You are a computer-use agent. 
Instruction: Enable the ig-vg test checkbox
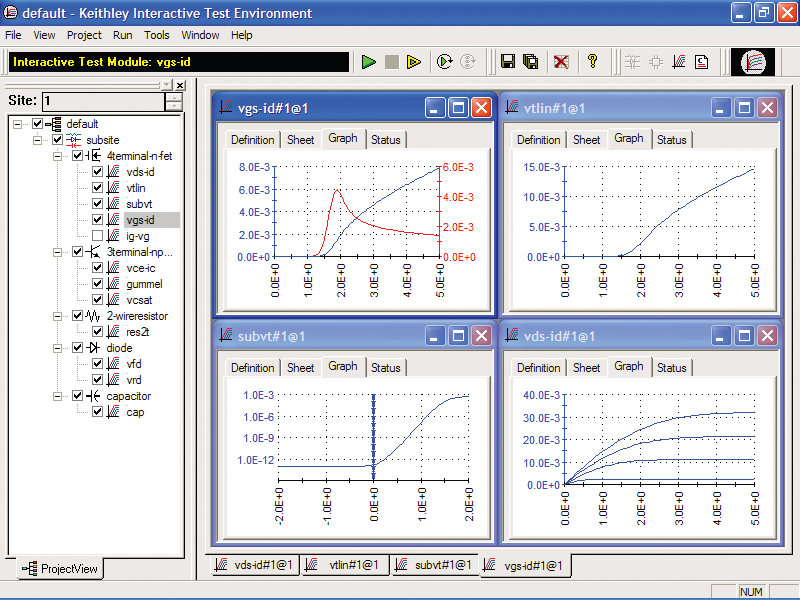[x=97, y=236]
